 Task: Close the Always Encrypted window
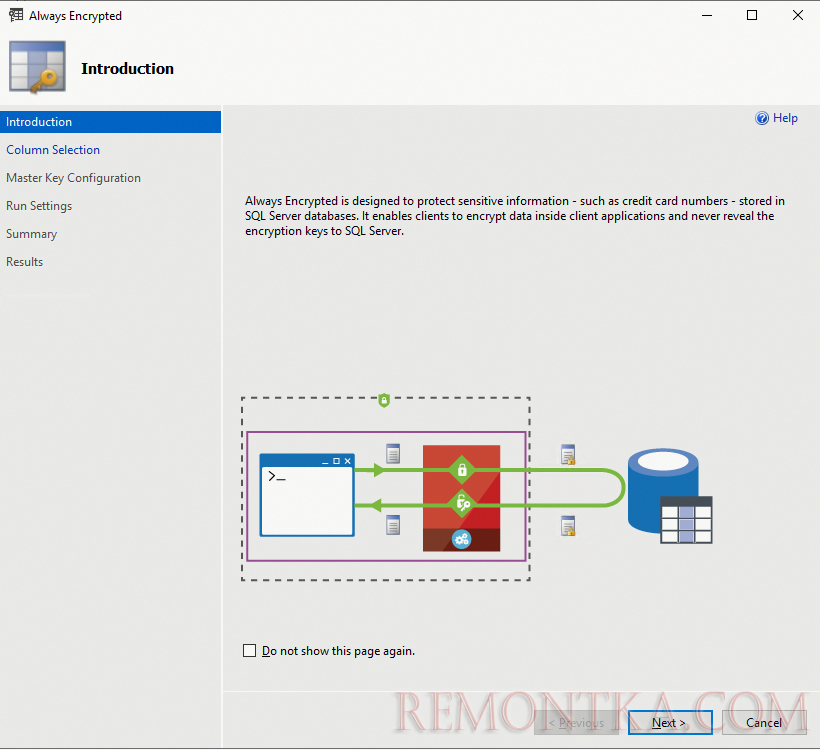[798, 15]
